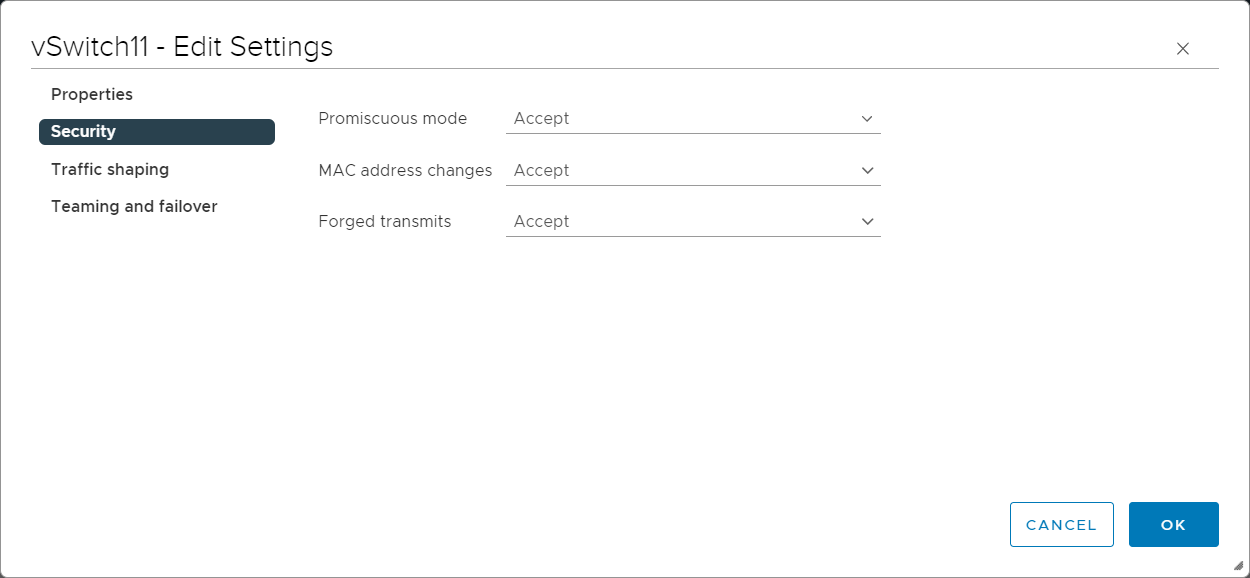Viewport: 1250px width, 578px height.
Task: Open MAC address changes Accept dropdown
Action: 693,170
